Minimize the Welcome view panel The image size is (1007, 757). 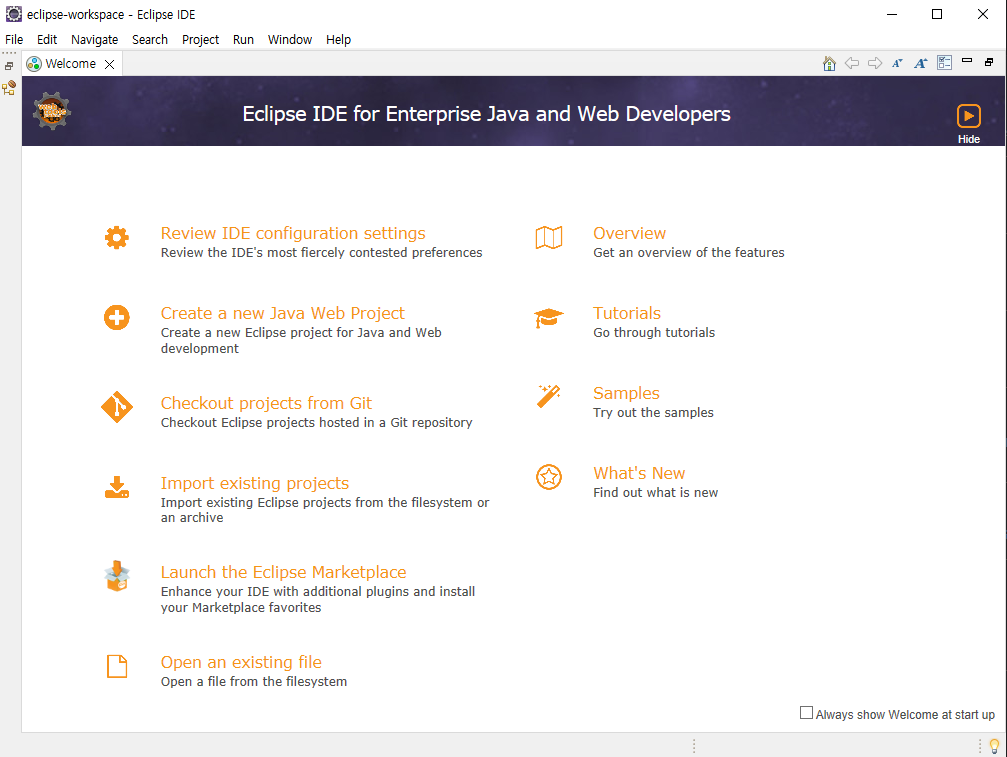click(967, 61)
